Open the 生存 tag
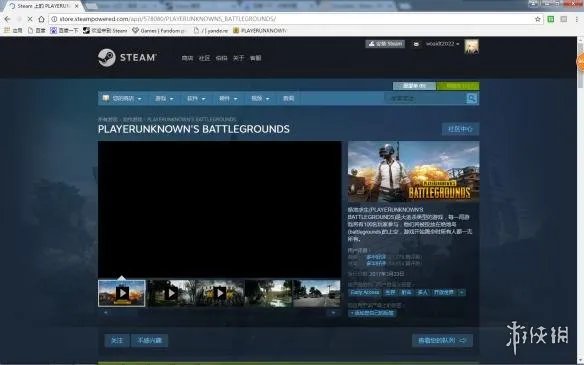584x365 pixels. pyautogui.click(x=390, y=293)
